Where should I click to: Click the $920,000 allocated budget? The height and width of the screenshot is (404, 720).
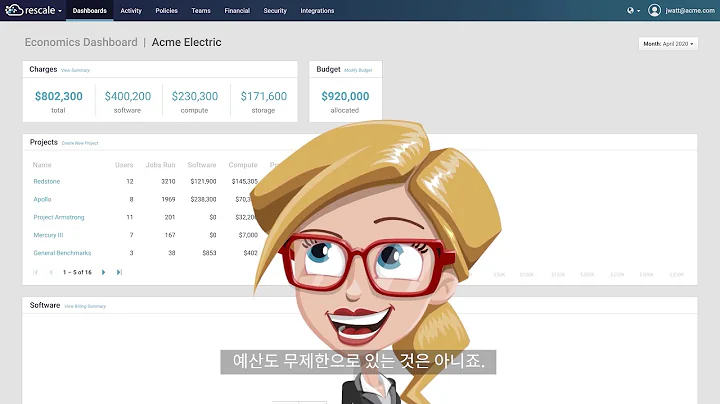tap(345, 96)
